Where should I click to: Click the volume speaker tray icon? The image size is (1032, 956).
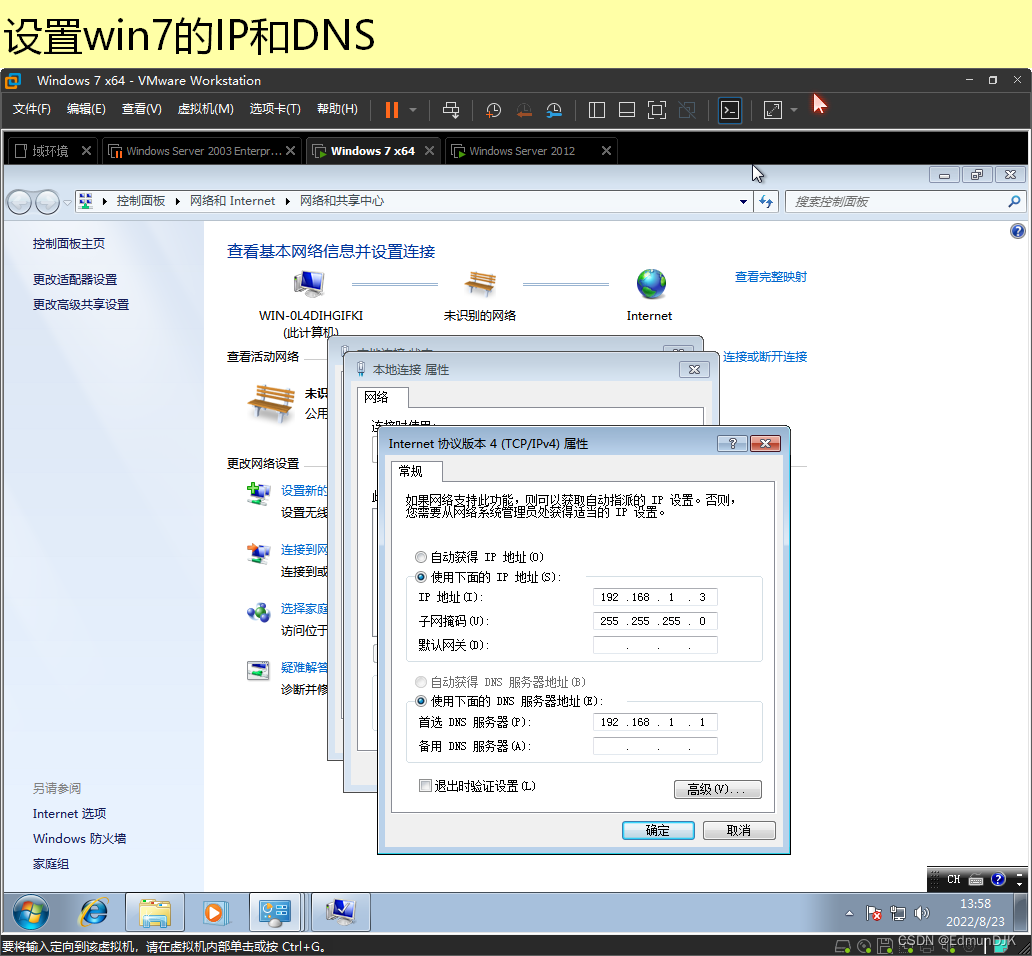tap(922, 913)
